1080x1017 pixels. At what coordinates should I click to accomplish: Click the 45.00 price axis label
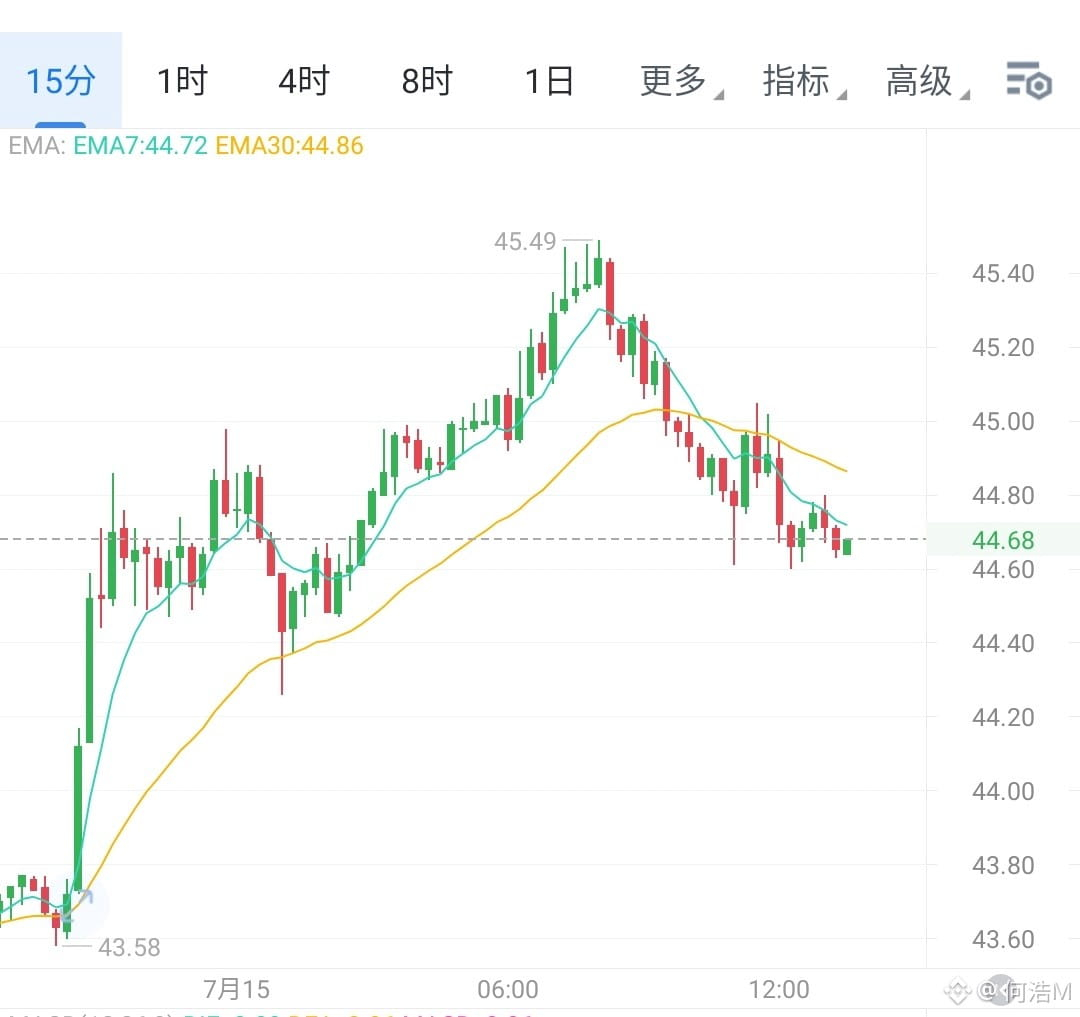click(1003, 421)
